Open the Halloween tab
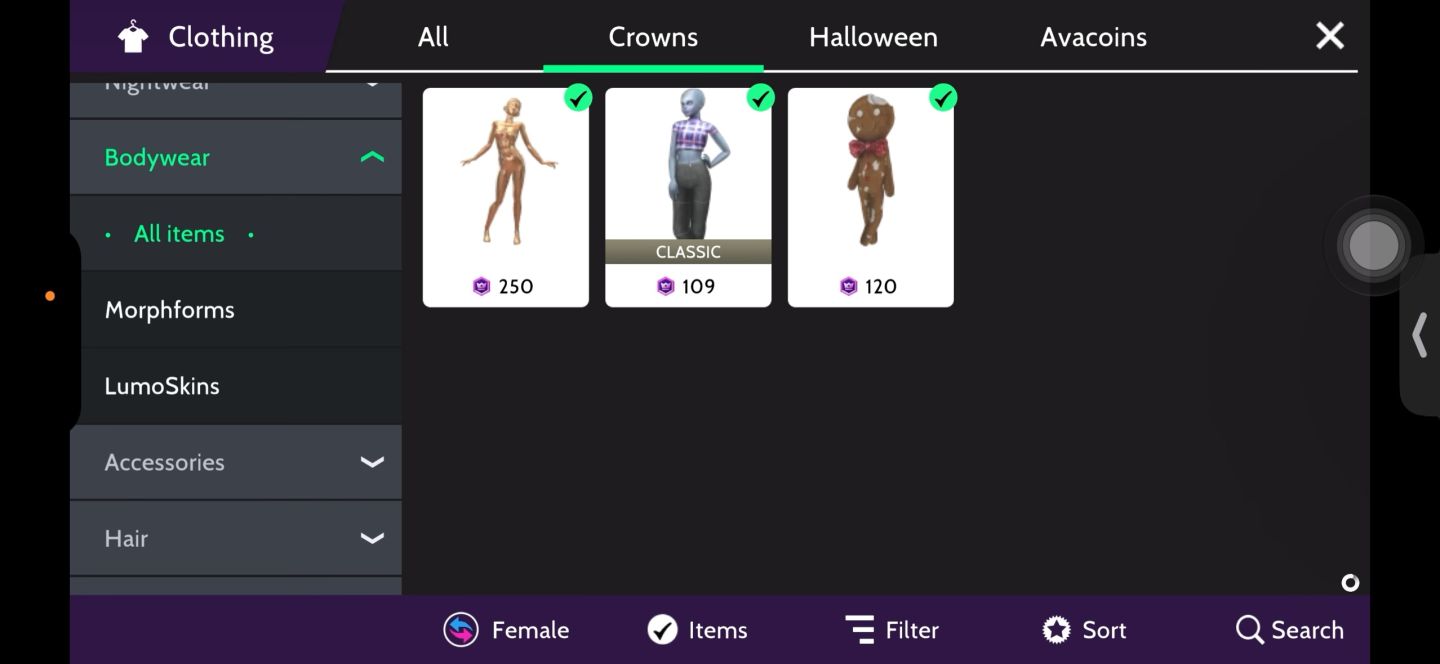The image size is (1440, 664). pyautogui.click(x=873, y=37)
